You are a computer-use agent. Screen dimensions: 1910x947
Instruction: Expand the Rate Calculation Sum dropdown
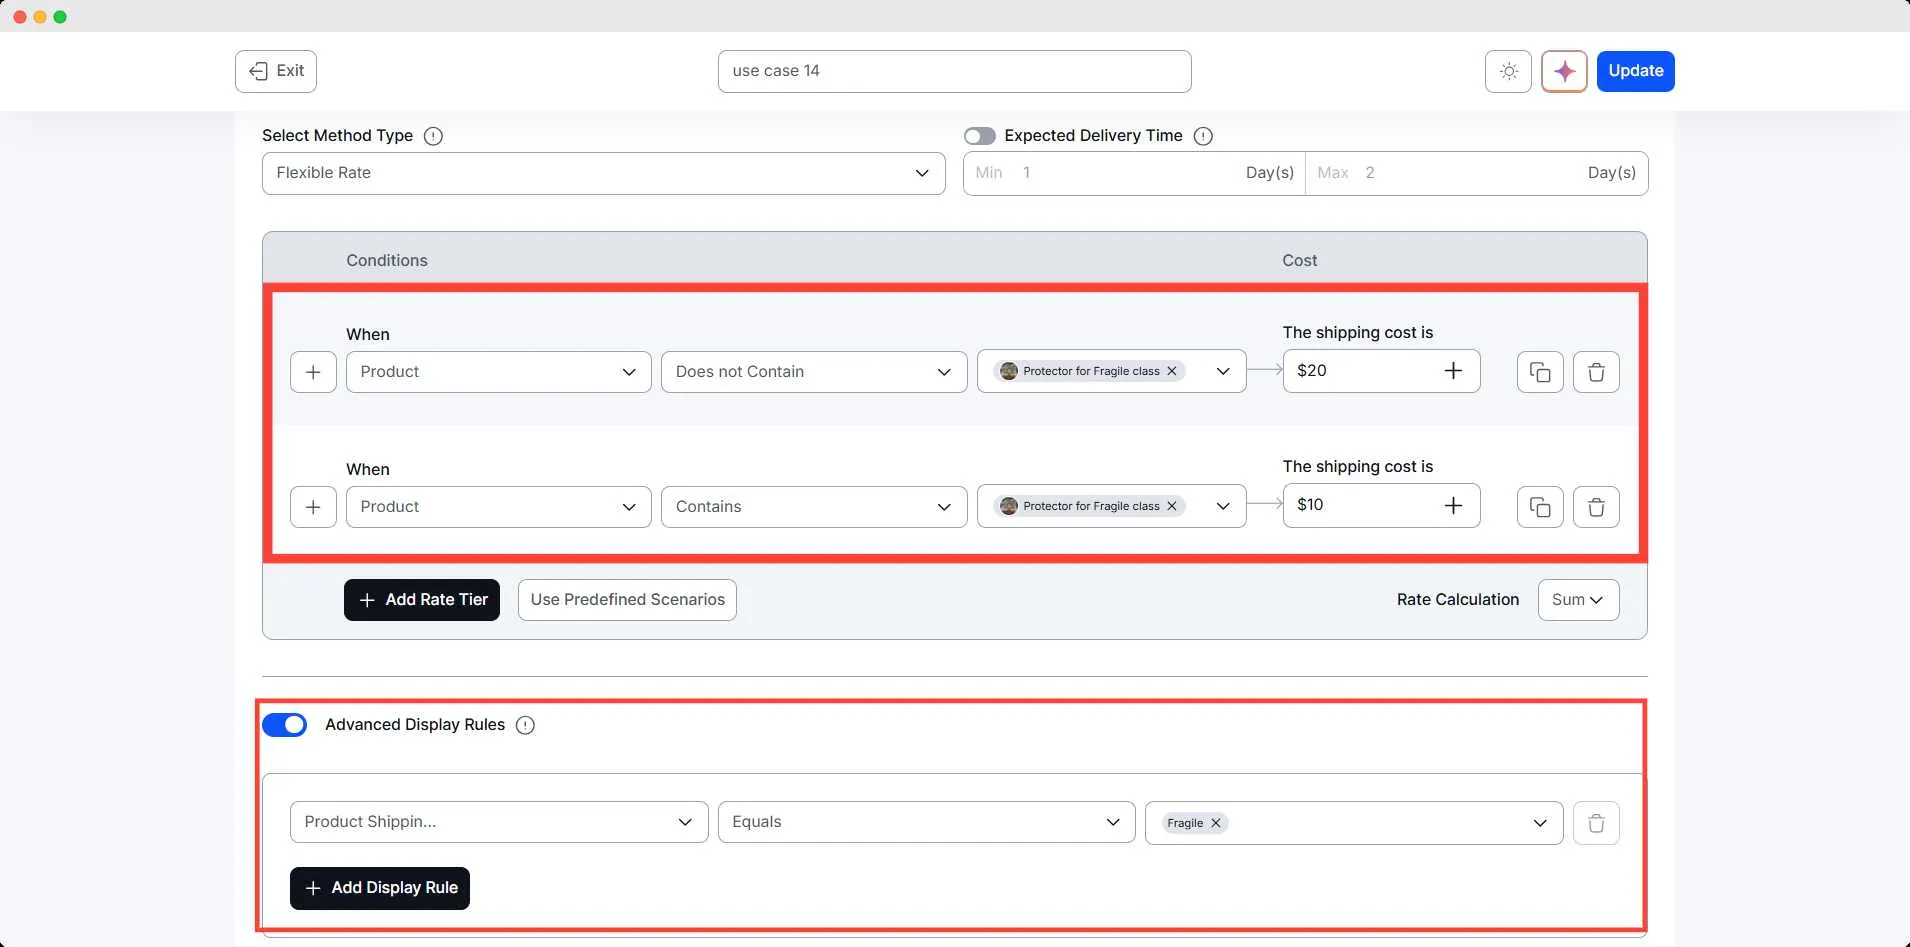click(1578, 600)
